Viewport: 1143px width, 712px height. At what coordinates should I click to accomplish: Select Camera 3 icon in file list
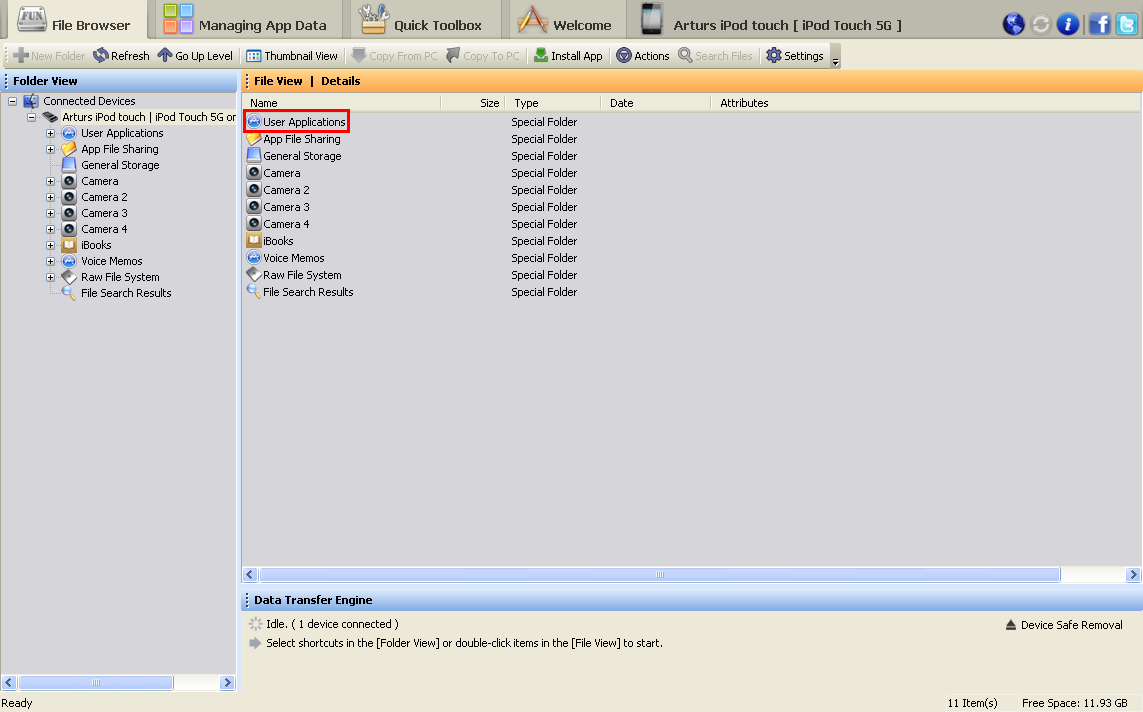[254, 206]
